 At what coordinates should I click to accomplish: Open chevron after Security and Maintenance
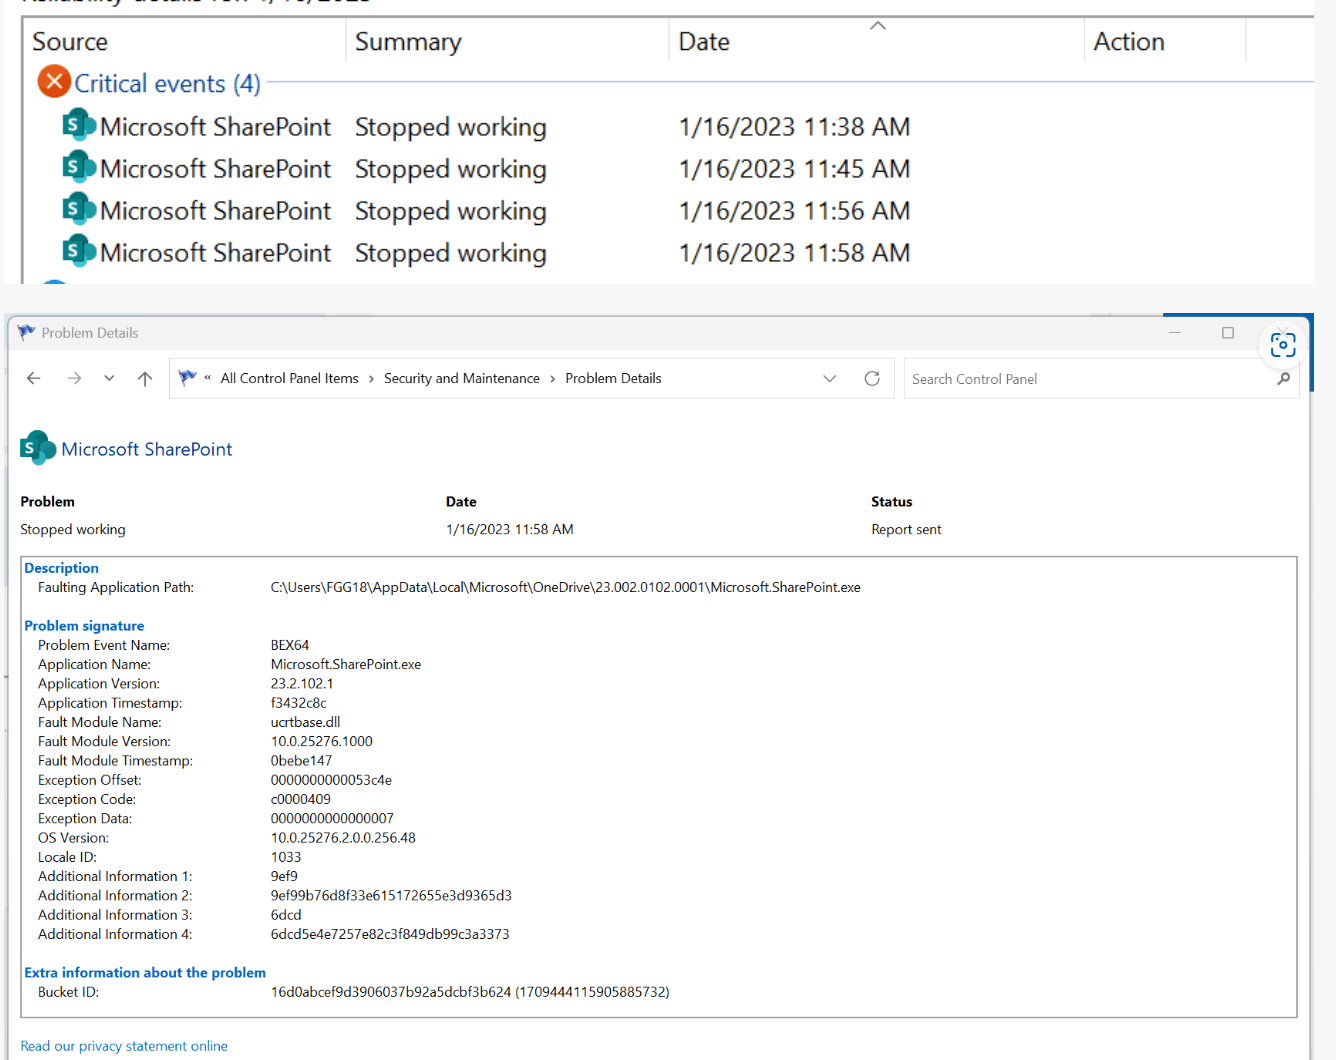tap(552, 378)
